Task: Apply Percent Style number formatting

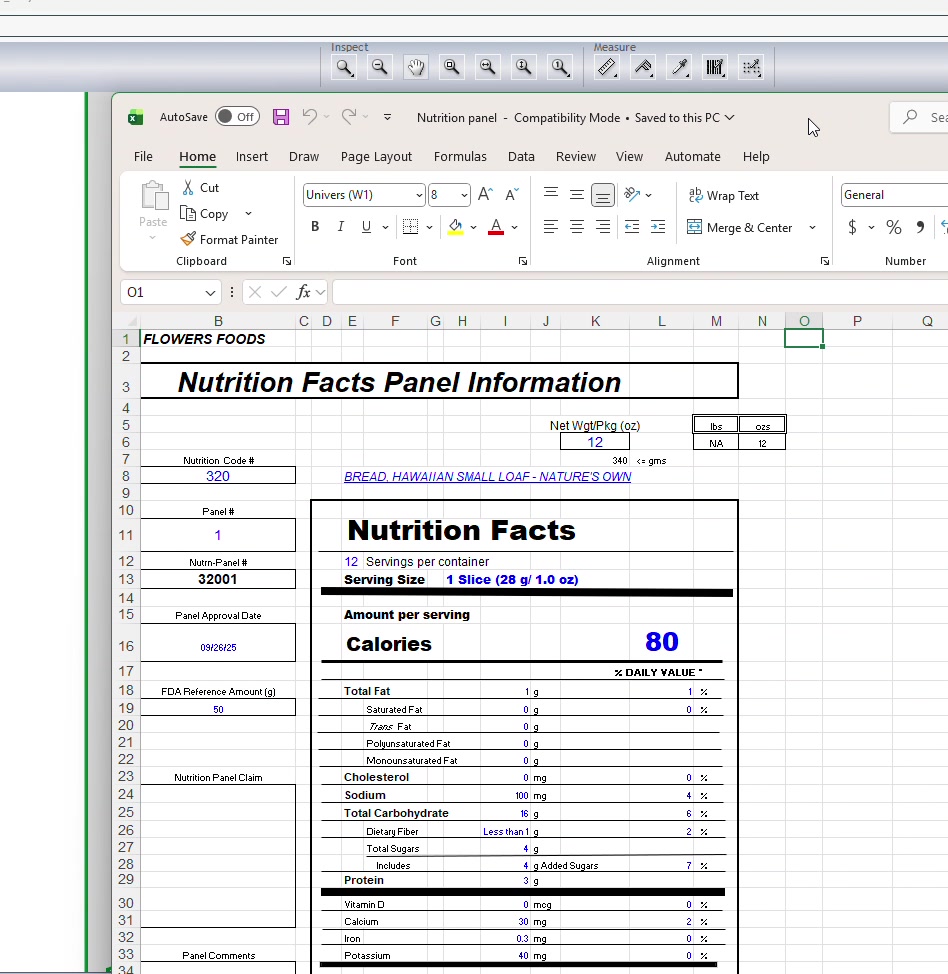Action: click(893, 227)
